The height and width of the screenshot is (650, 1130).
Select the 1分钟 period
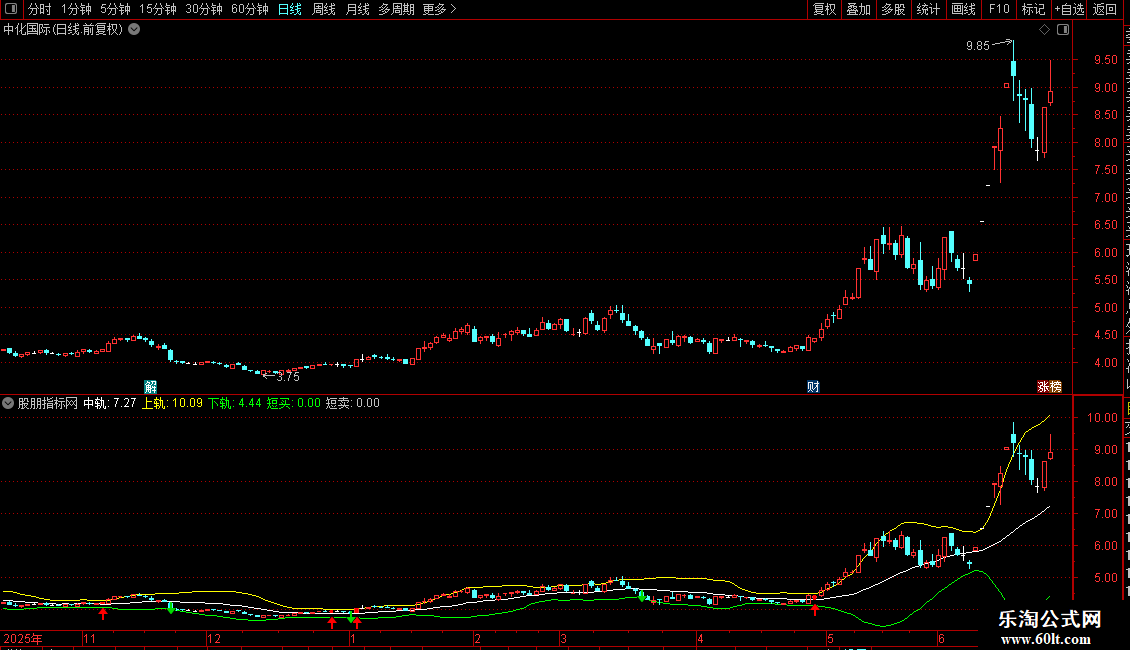76,9
